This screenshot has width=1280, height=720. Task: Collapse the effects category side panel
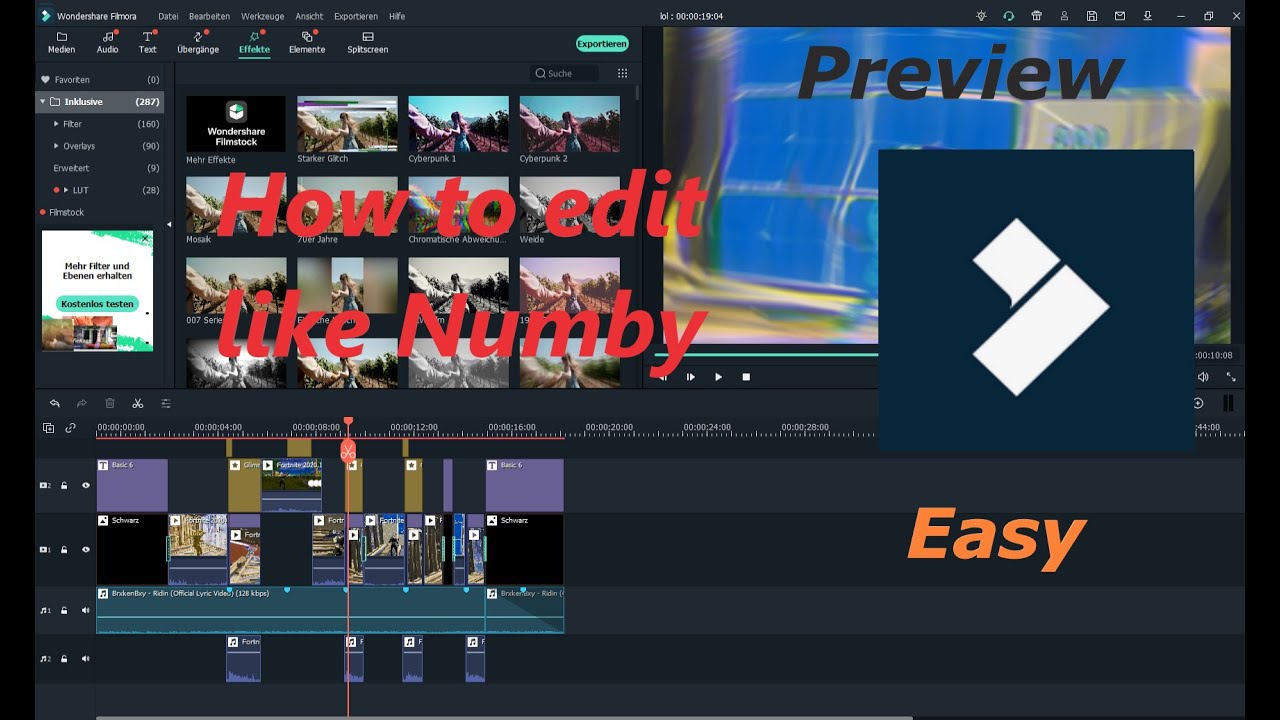tap(168, 224)
